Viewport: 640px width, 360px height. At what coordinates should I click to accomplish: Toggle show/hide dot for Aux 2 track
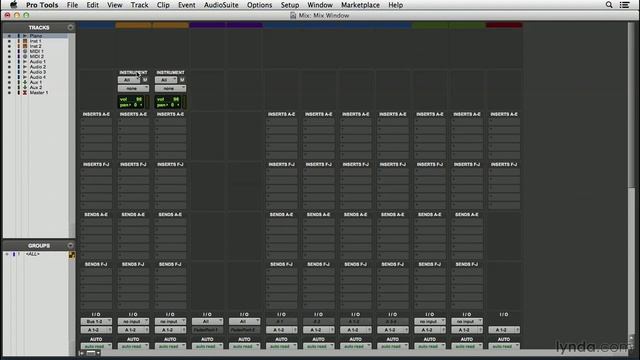click(9, 87)
